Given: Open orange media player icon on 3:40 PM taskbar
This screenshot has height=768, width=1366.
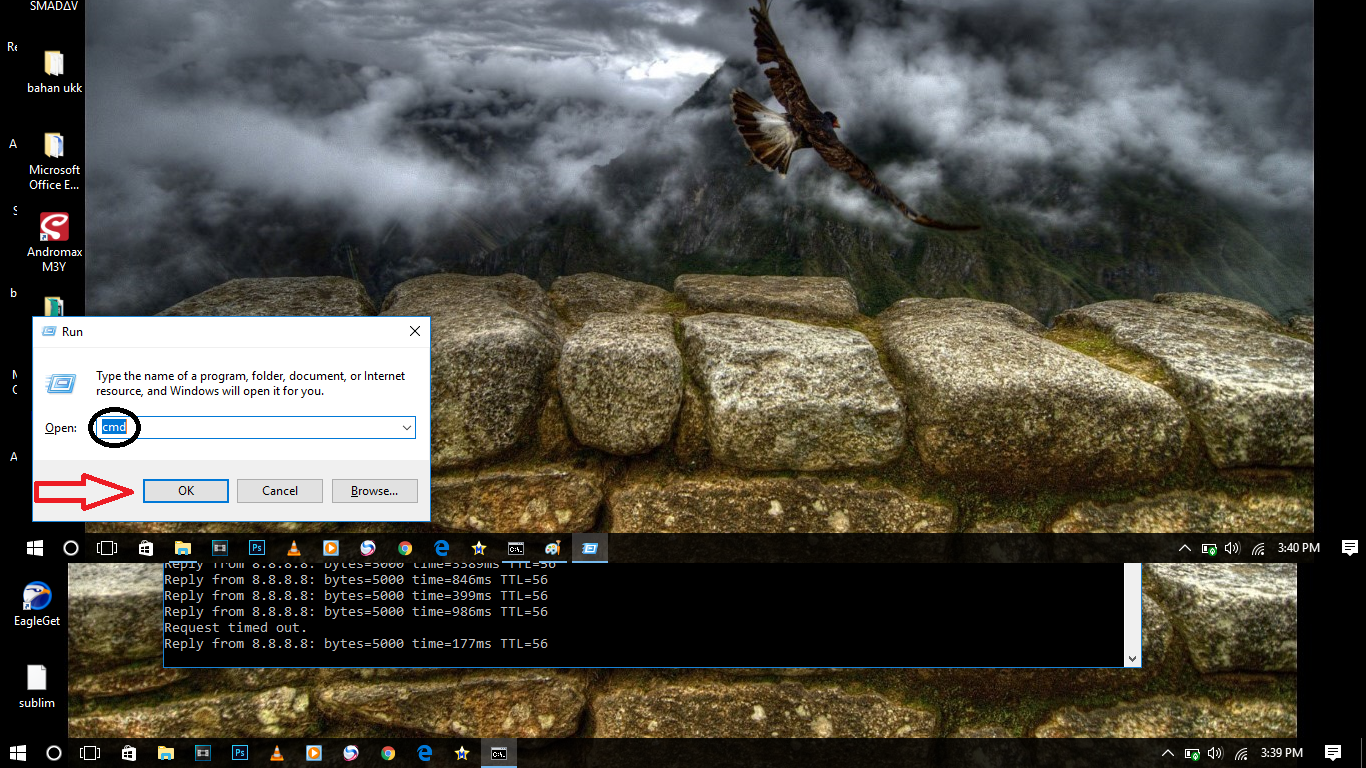Looking at the screenshot, I should point(330,548).
